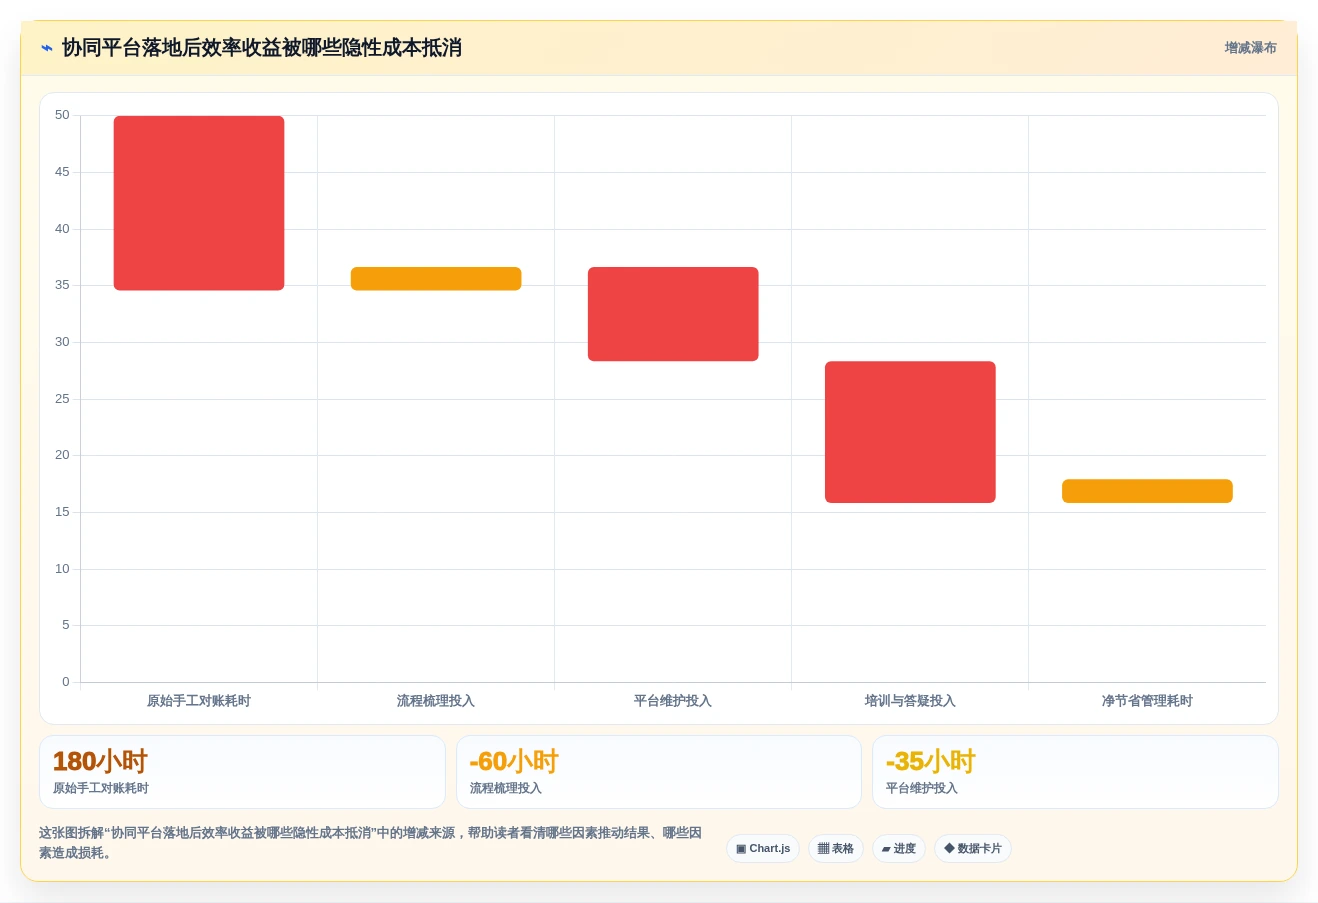This screenshot has height=903, width=1318.
Task: Open the -60小时 data card
Action: tap(659, 772)
